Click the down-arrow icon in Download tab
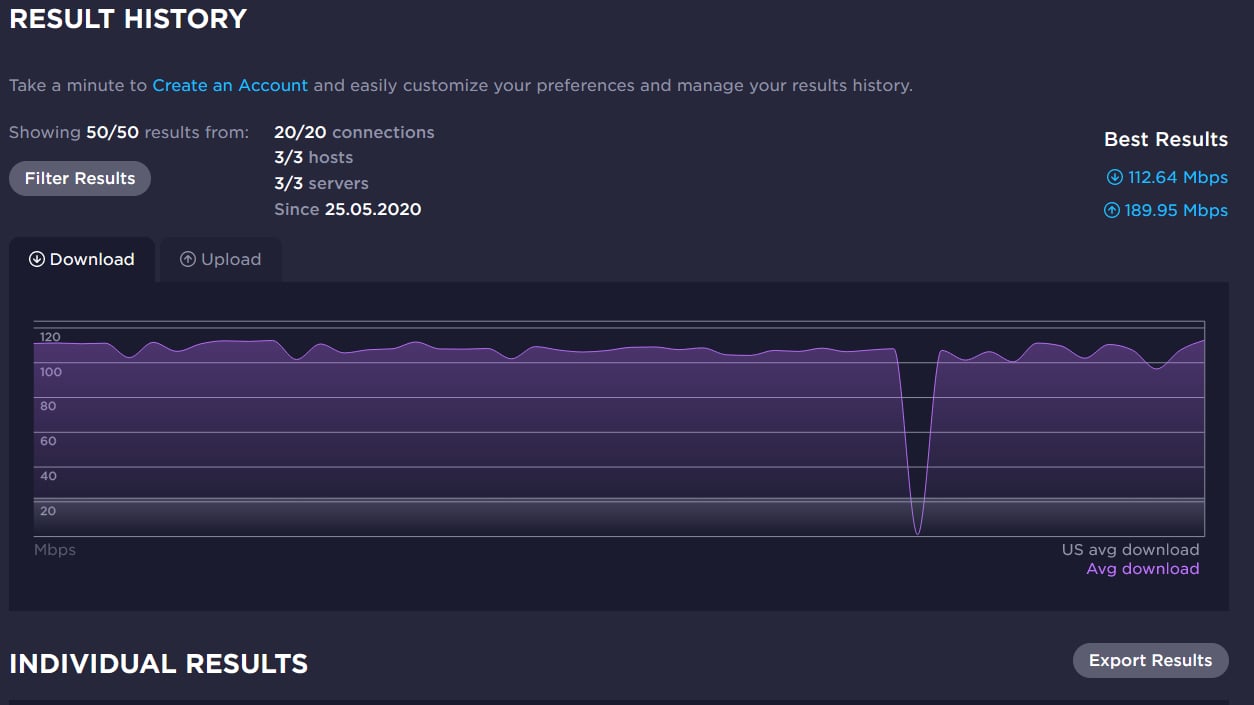Image resolution: width=1254 pixels, height=705 pixels. pos(37,260)
